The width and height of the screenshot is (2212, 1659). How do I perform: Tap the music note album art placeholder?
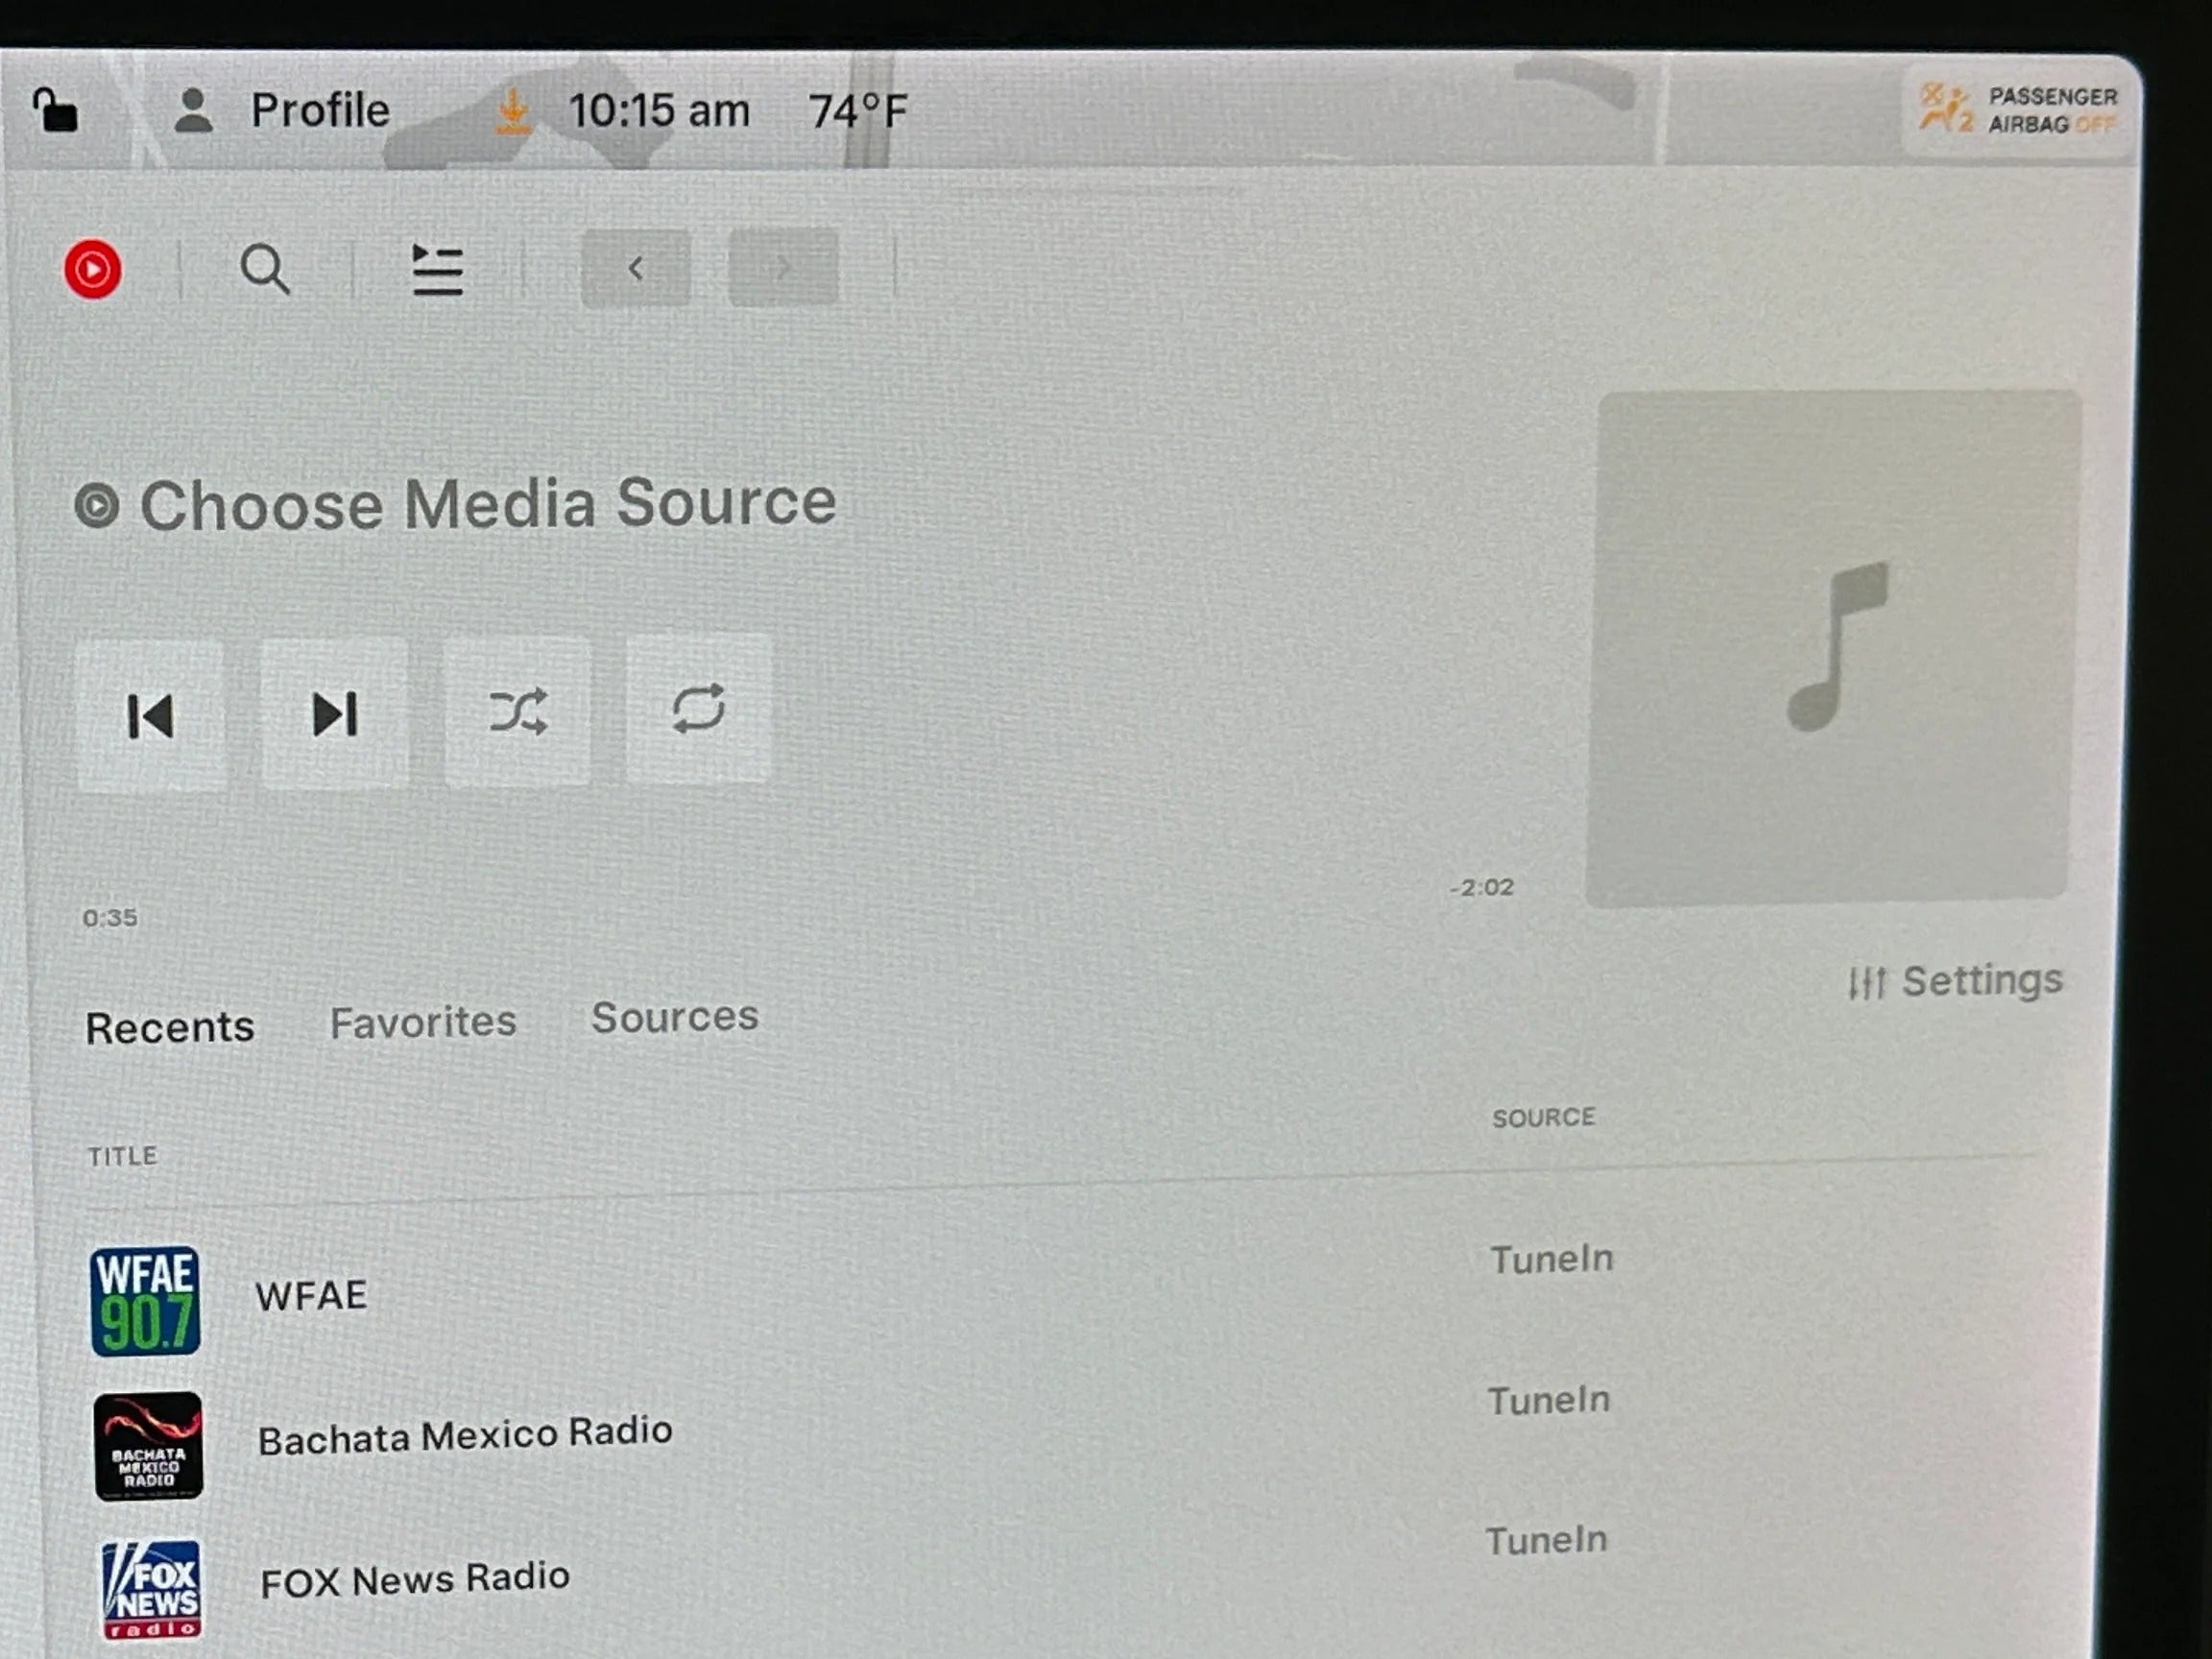coord(1833,648)
